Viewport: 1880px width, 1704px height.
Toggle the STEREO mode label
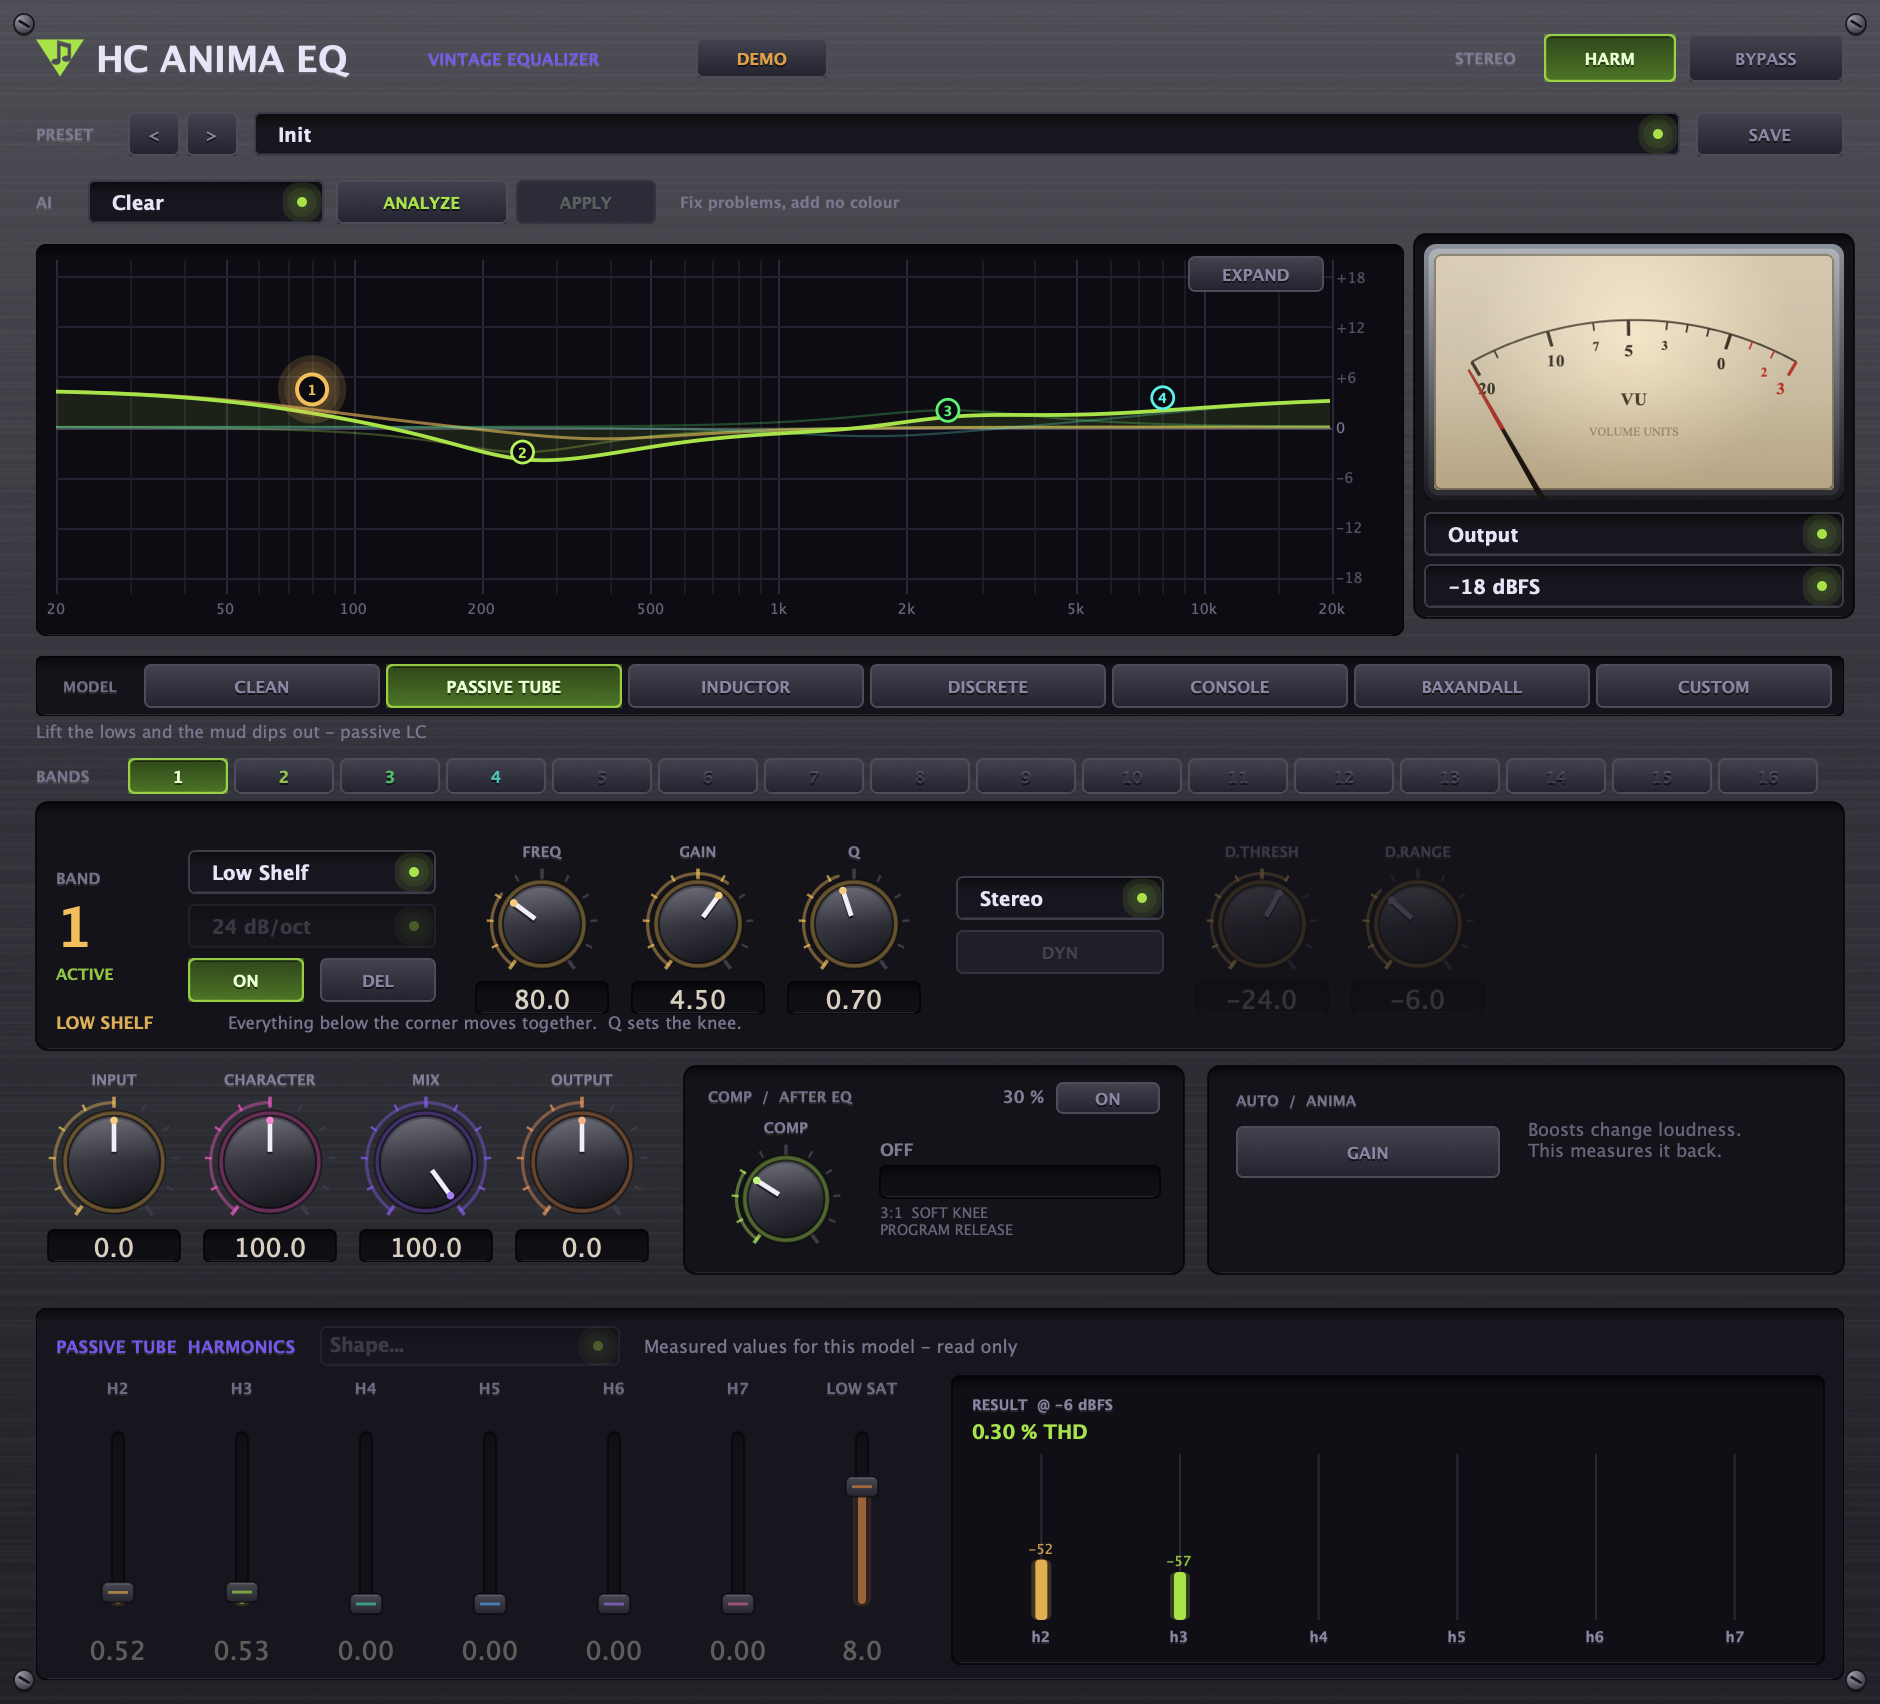click(1485, 59)
